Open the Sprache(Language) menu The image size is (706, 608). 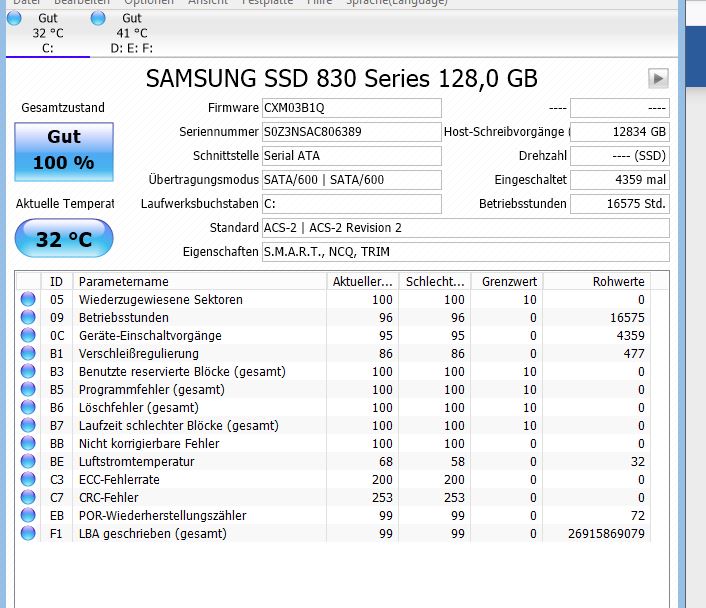point(397,2)
